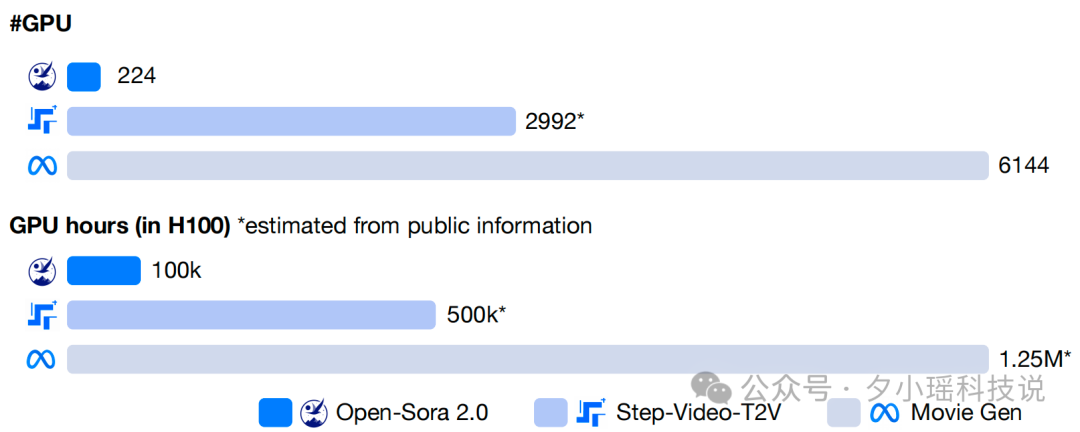Screen dimensions: 1080x432
Task: Click the light blue Step-Video-T2V legend swatch
Action: [551, 413]
